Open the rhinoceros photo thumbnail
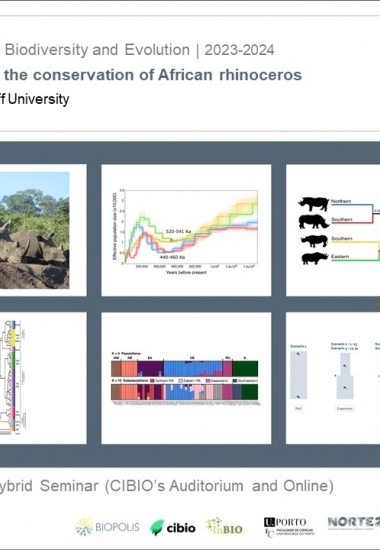The width and height of the screenshot is (380, 550). click(34, 230)
